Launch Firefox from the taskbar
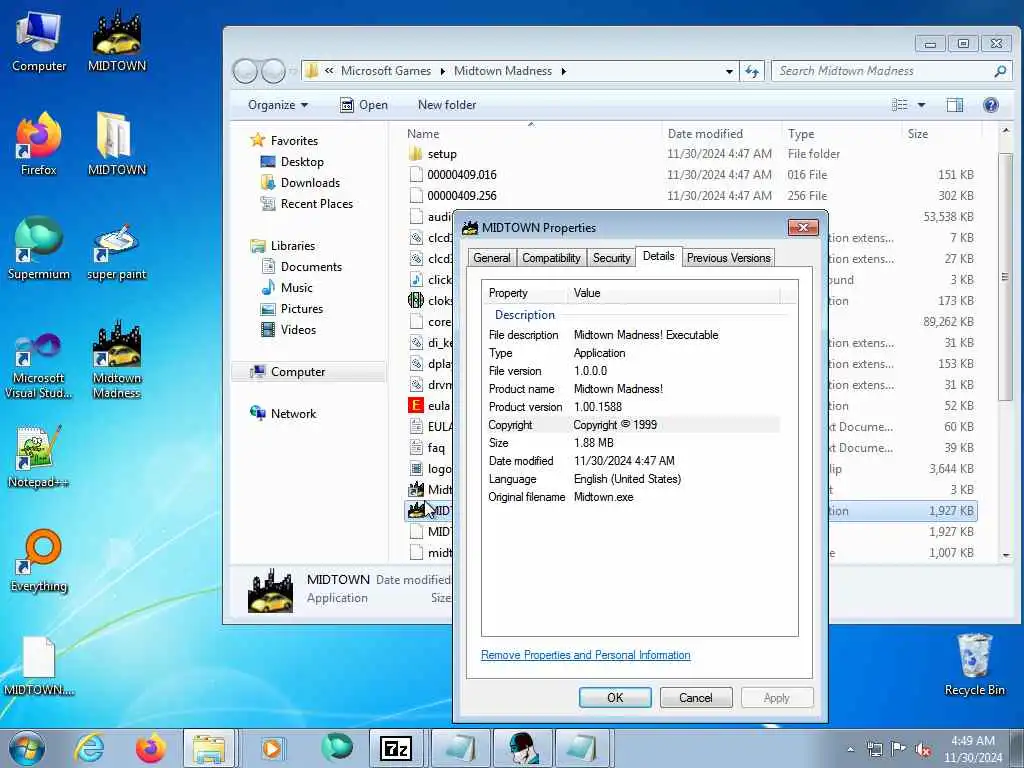The width and height of the screenshot is (1024, 768). point(150,748)
